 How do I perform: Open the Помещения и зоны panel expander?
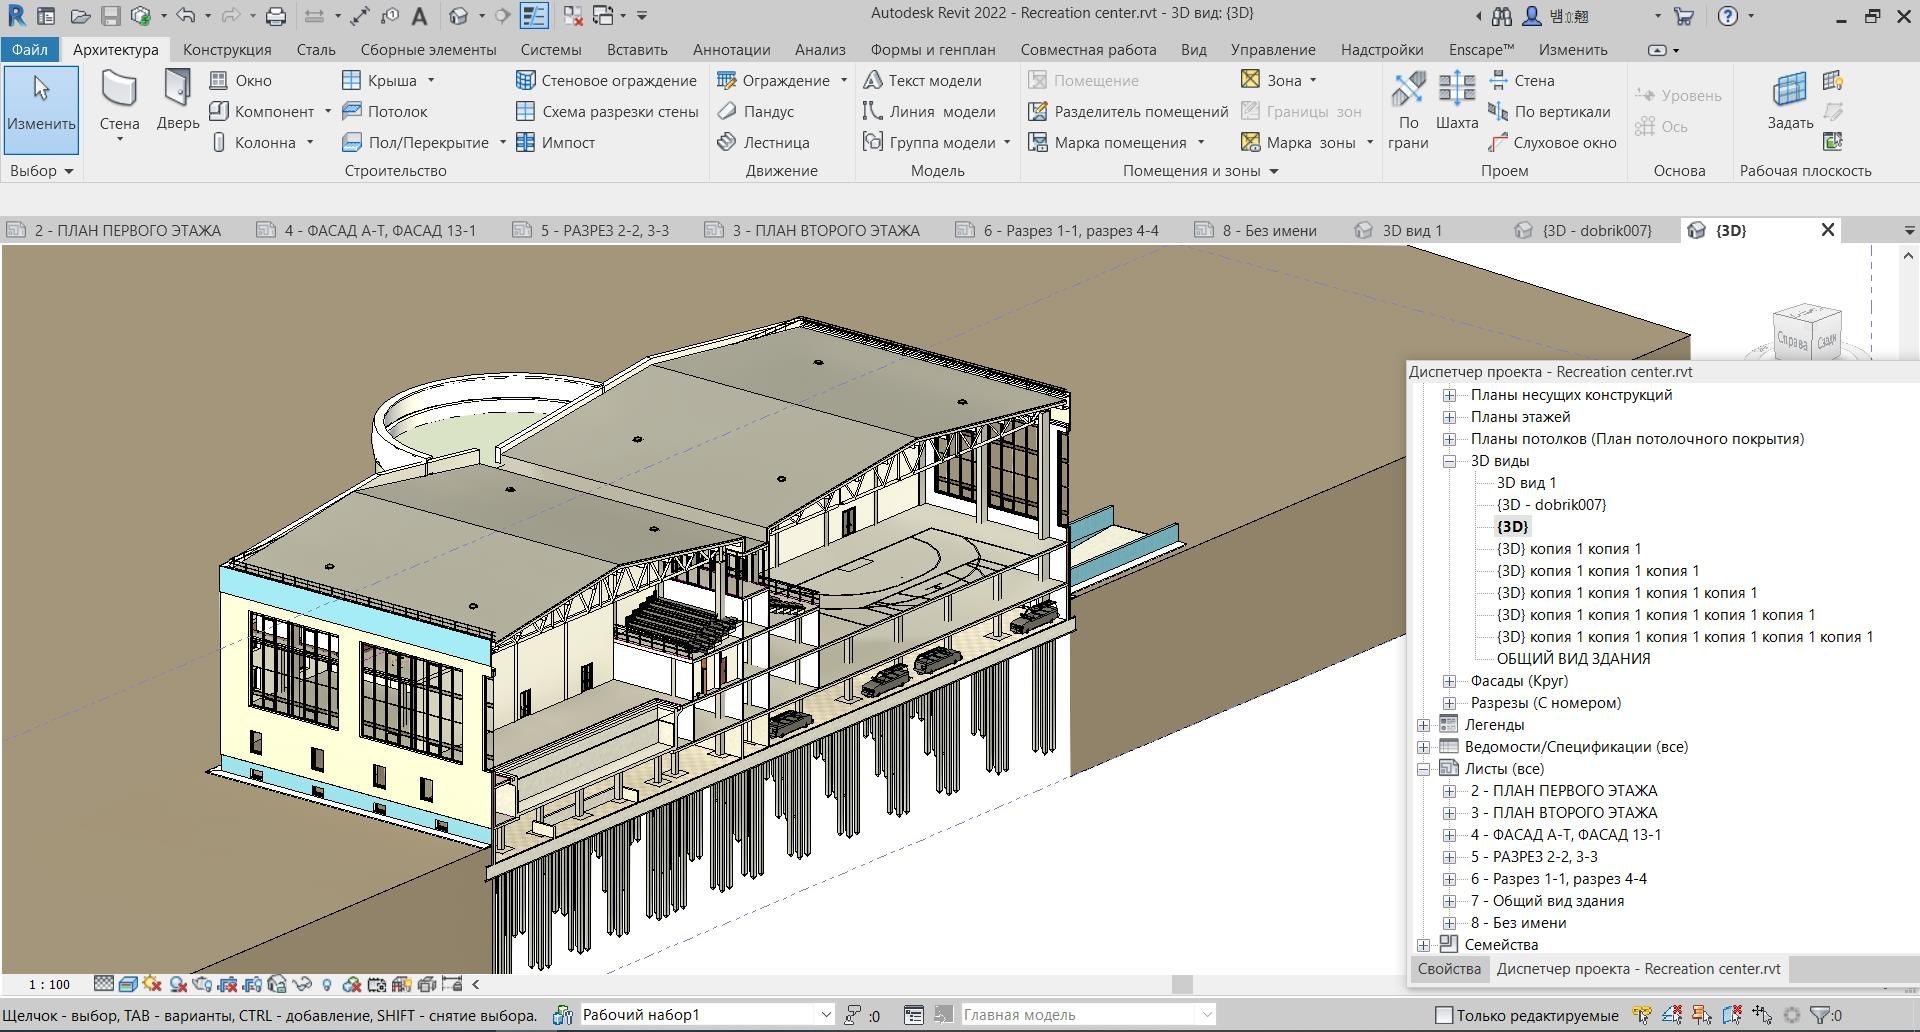point(1274,171)
